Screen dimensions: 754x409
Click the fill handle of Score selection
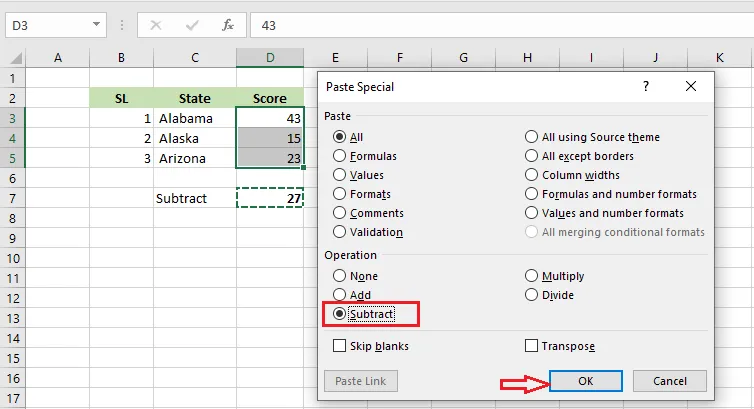pos(303,168)
